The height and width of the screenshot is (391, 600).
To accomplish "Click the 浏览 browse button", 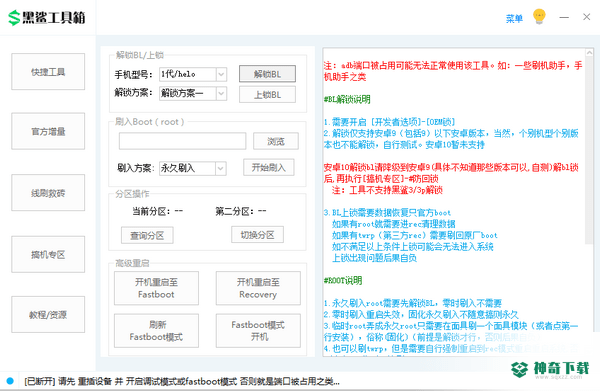I will tap(276, 141).
